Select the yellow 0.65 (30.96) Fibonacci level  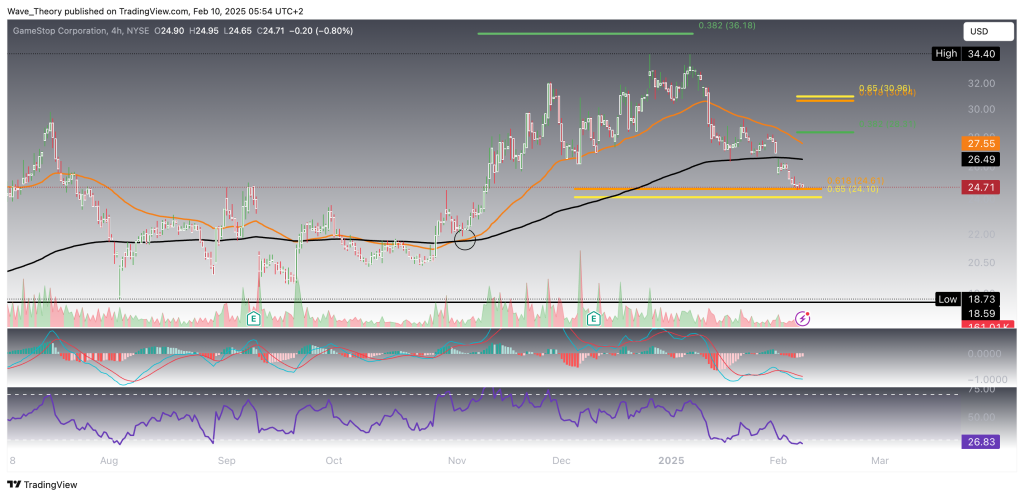(825, 96)
